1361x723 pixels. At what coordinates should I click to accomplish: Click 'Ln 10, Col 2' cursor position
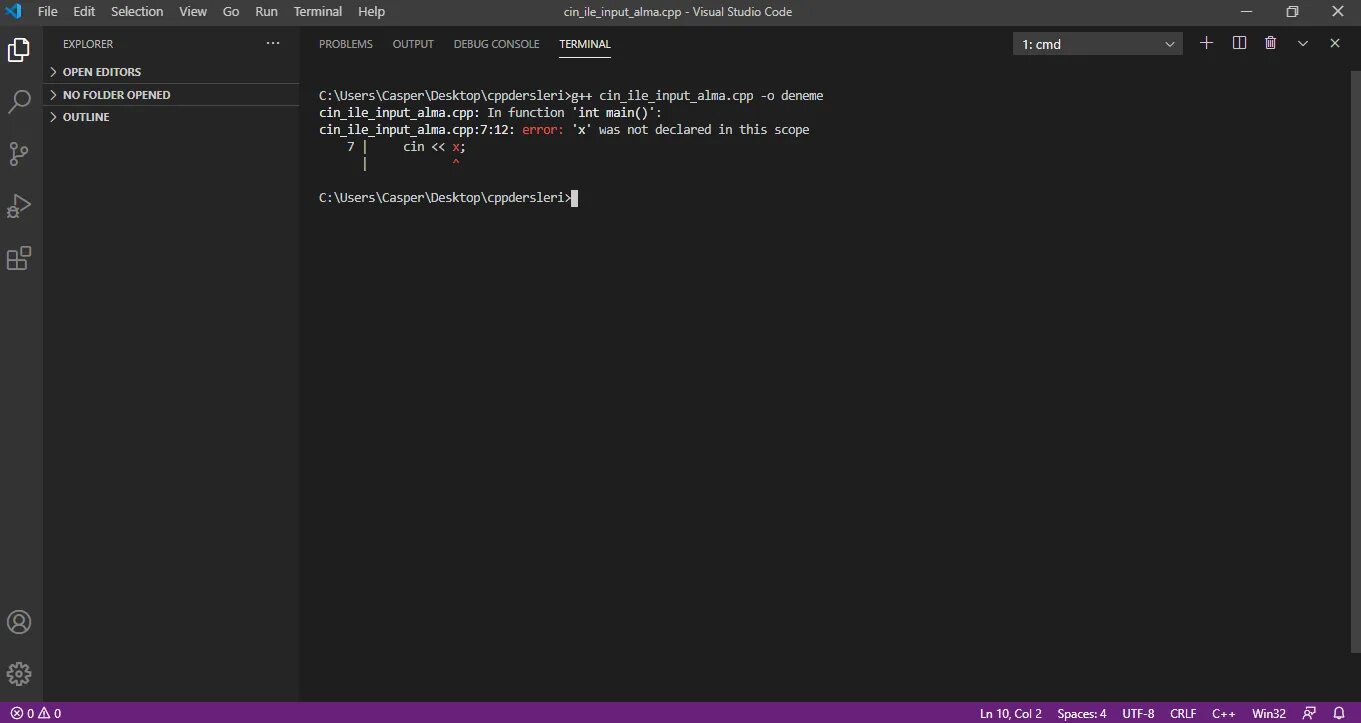[x=1011, y=713]
